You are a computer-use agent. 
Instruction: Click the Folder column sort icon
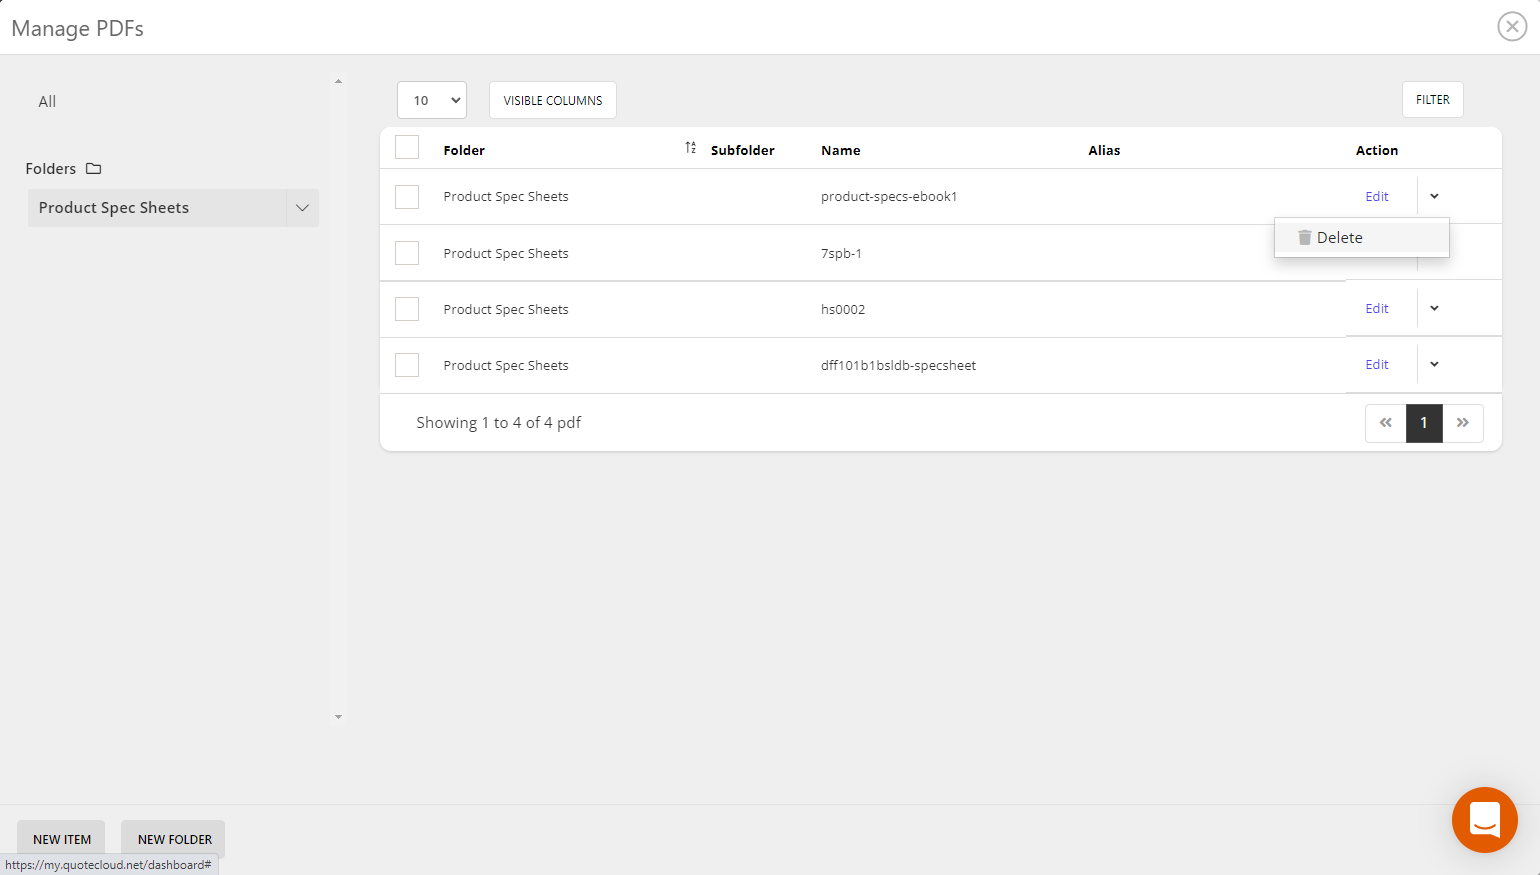point(690,148)
